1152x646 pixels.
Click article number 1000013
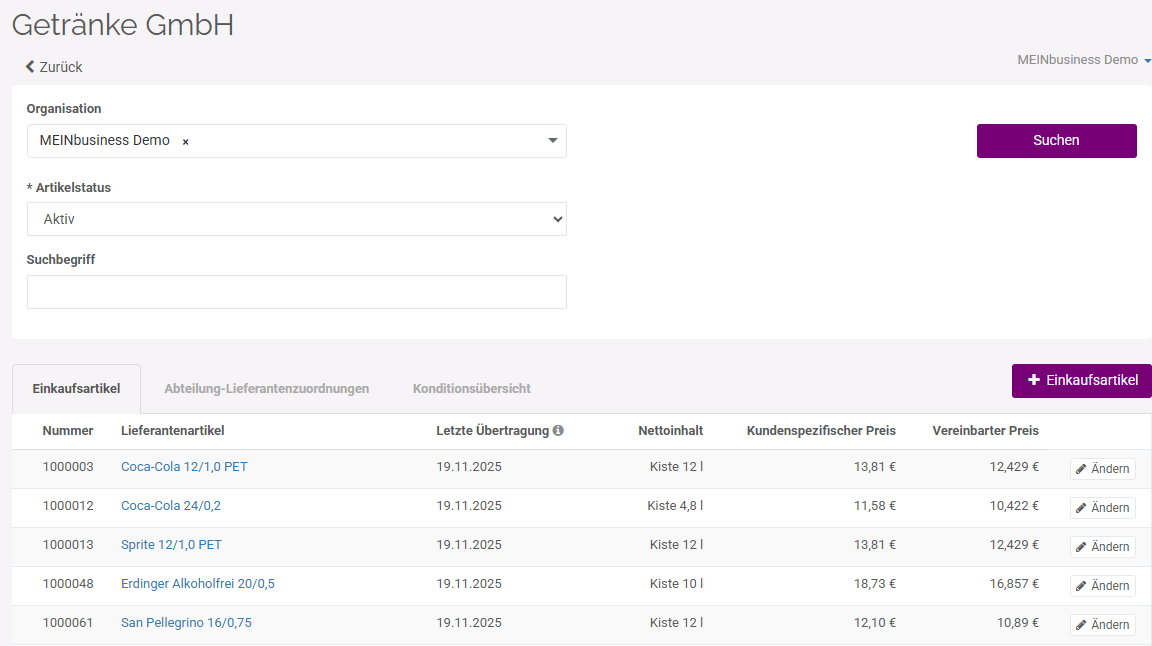pos(68,545)
